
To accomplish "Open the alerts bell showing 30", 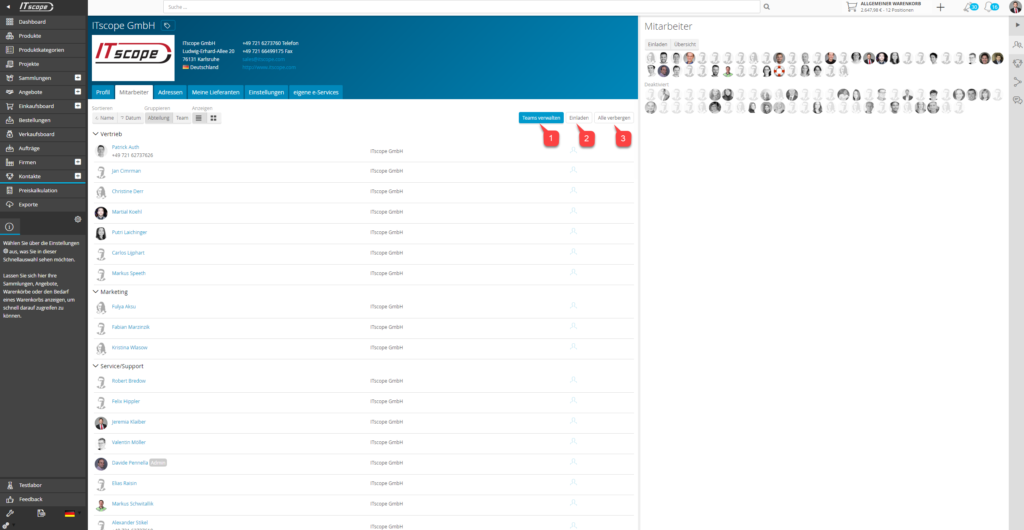I will (970, 7).
